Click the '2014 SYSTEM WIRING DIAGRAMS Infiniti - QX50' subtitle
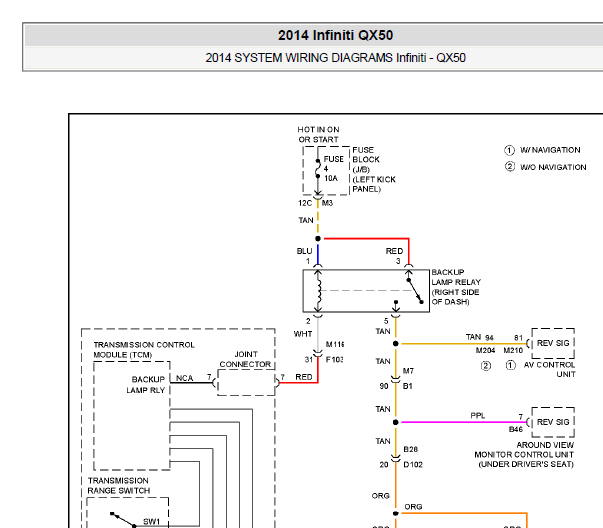The width and height of the screenshot is (603, 528). 335,58
